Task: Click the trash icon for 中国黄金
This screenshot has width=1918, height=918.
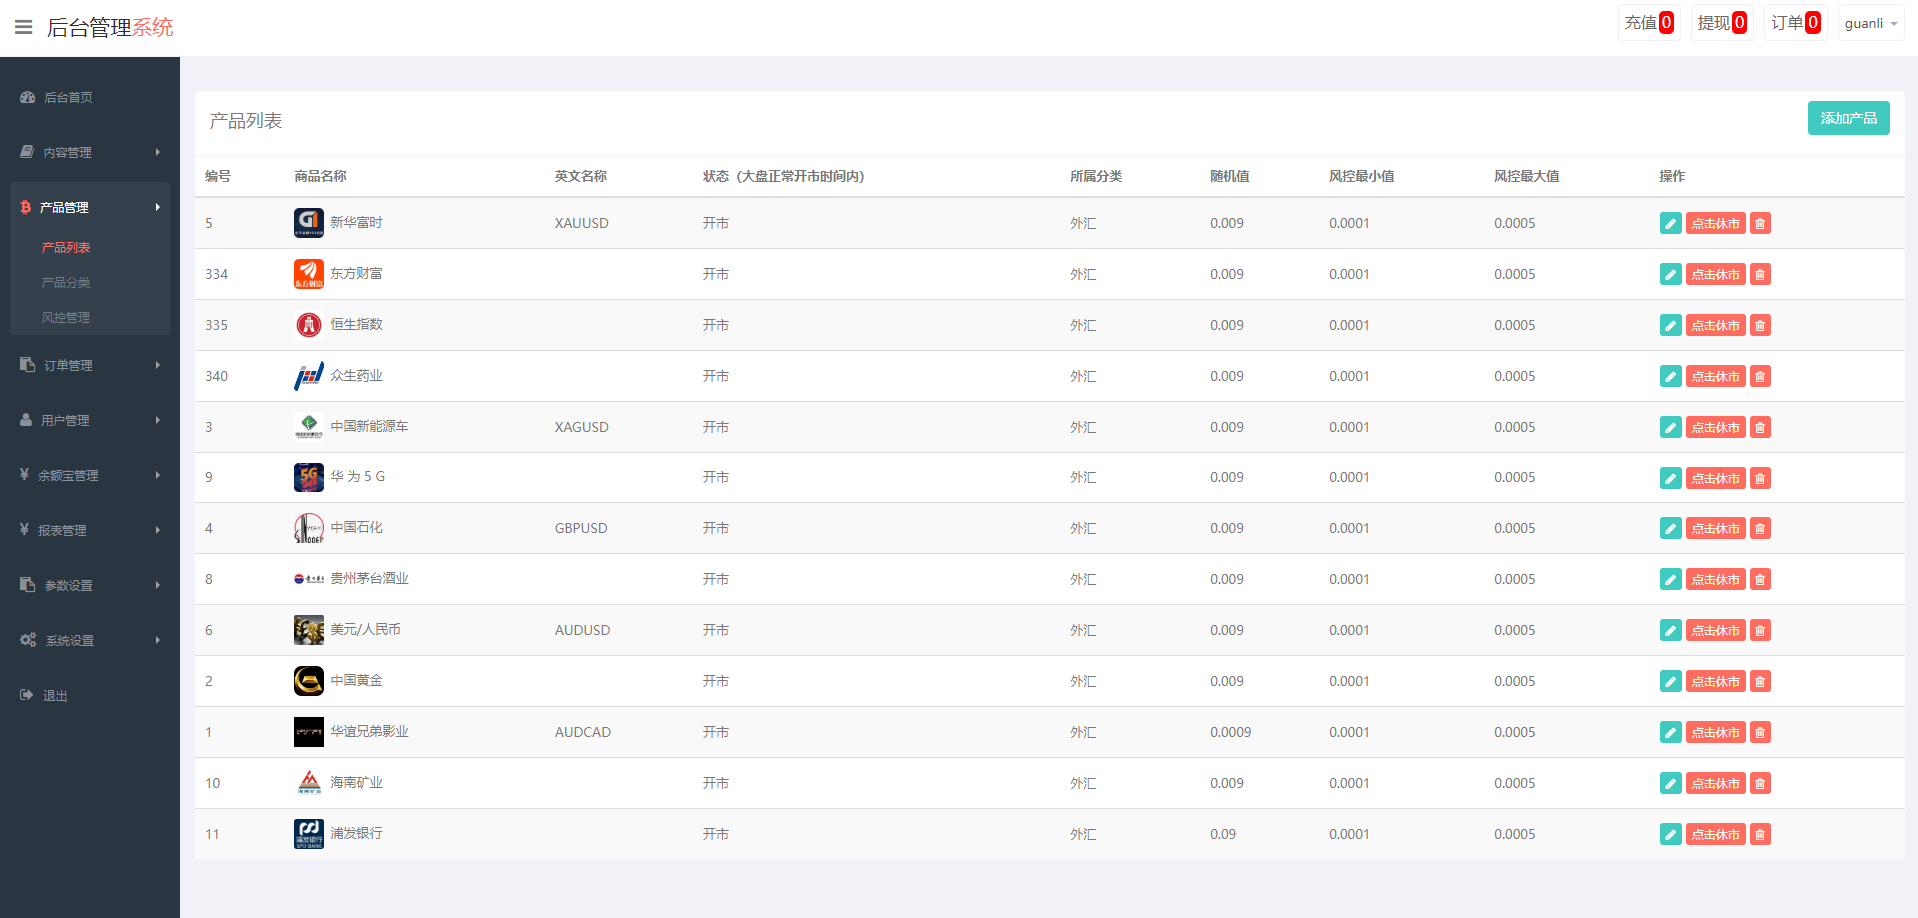Action: (1760, 681)
